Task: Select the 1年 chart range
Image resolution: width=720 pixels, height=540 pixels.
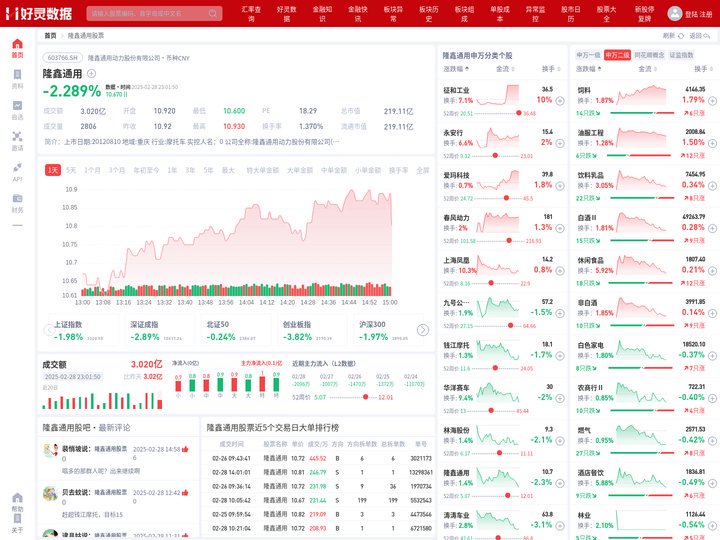Action: pos(172,170)
